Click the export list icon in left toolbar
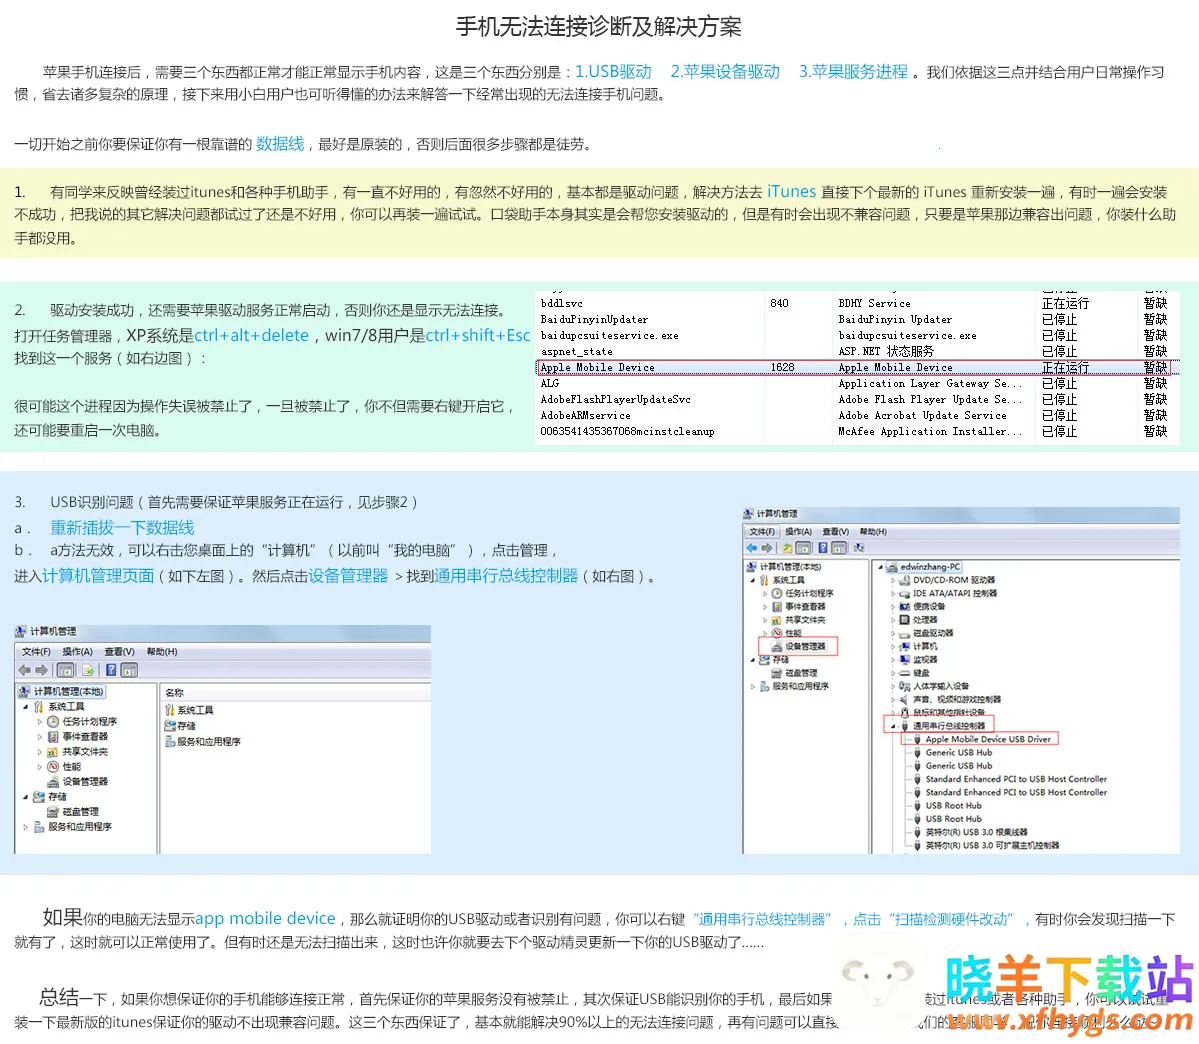This screenshot has width=1199, height=1044. pyautogui.click(x=88, y=670)
